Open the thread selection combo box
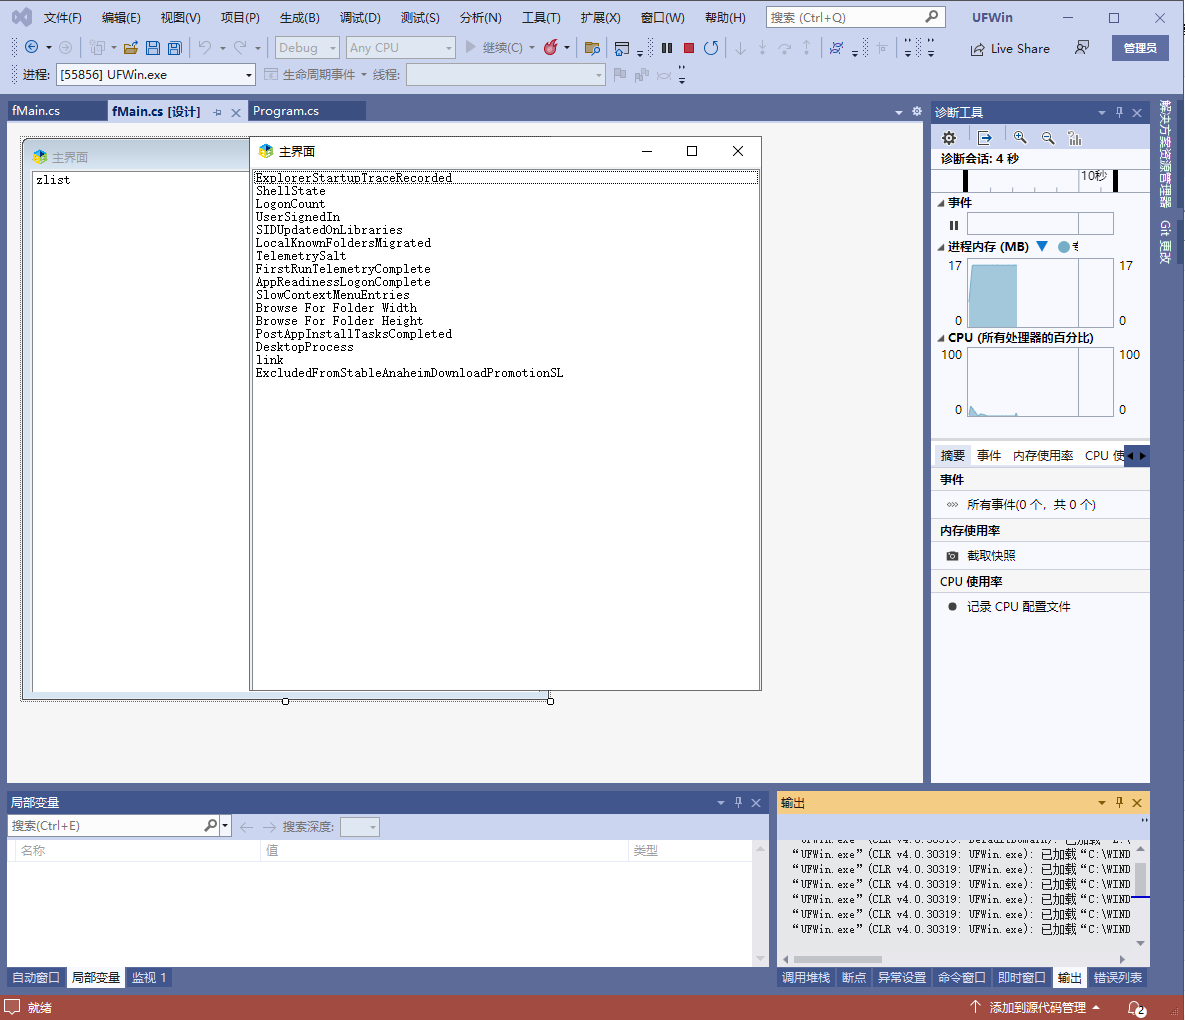Image resolution: width=1185 pixels, height=1020 pixels. click(x=506, y=75)
